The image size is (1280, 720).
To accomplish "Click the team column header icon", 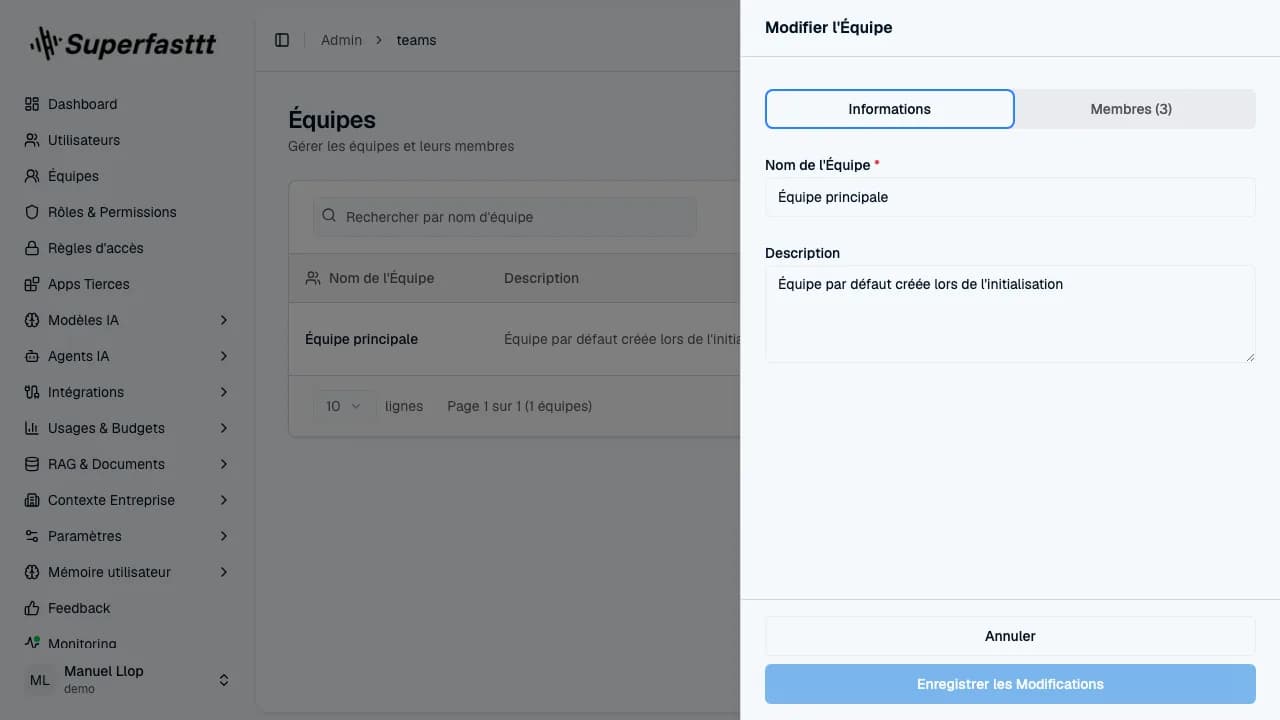I will tap(313, 278).
